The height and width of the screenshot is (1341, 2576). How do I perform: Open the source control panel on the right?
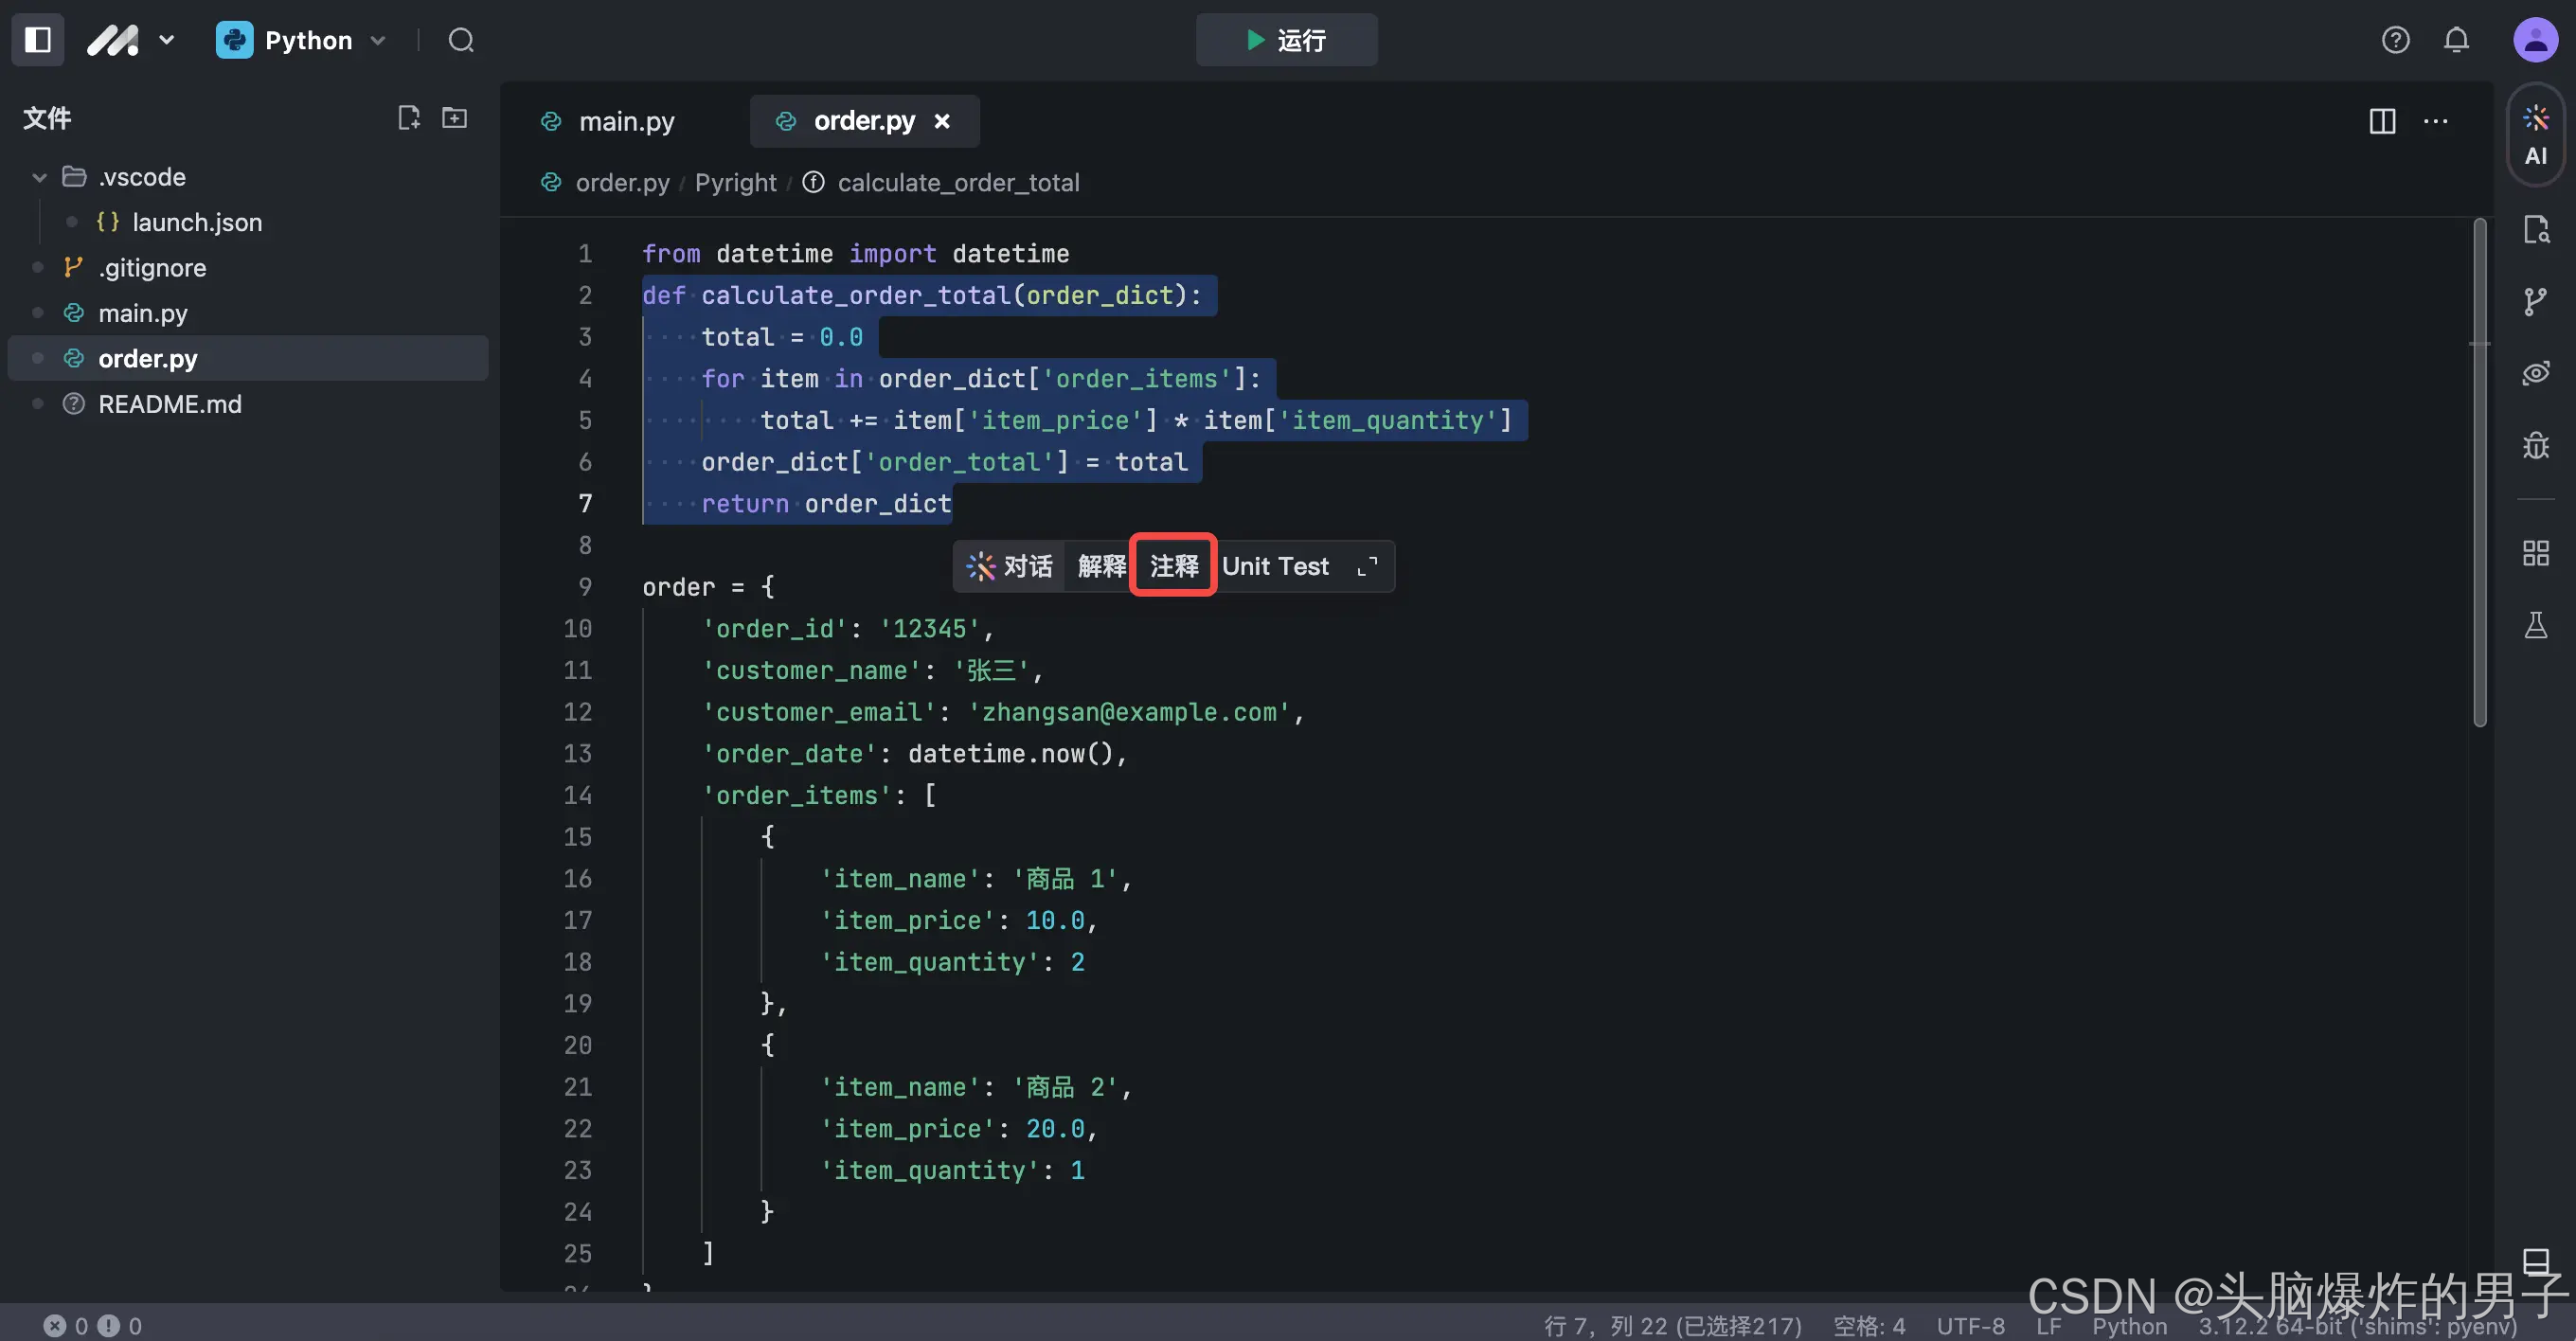point(2537,301)
